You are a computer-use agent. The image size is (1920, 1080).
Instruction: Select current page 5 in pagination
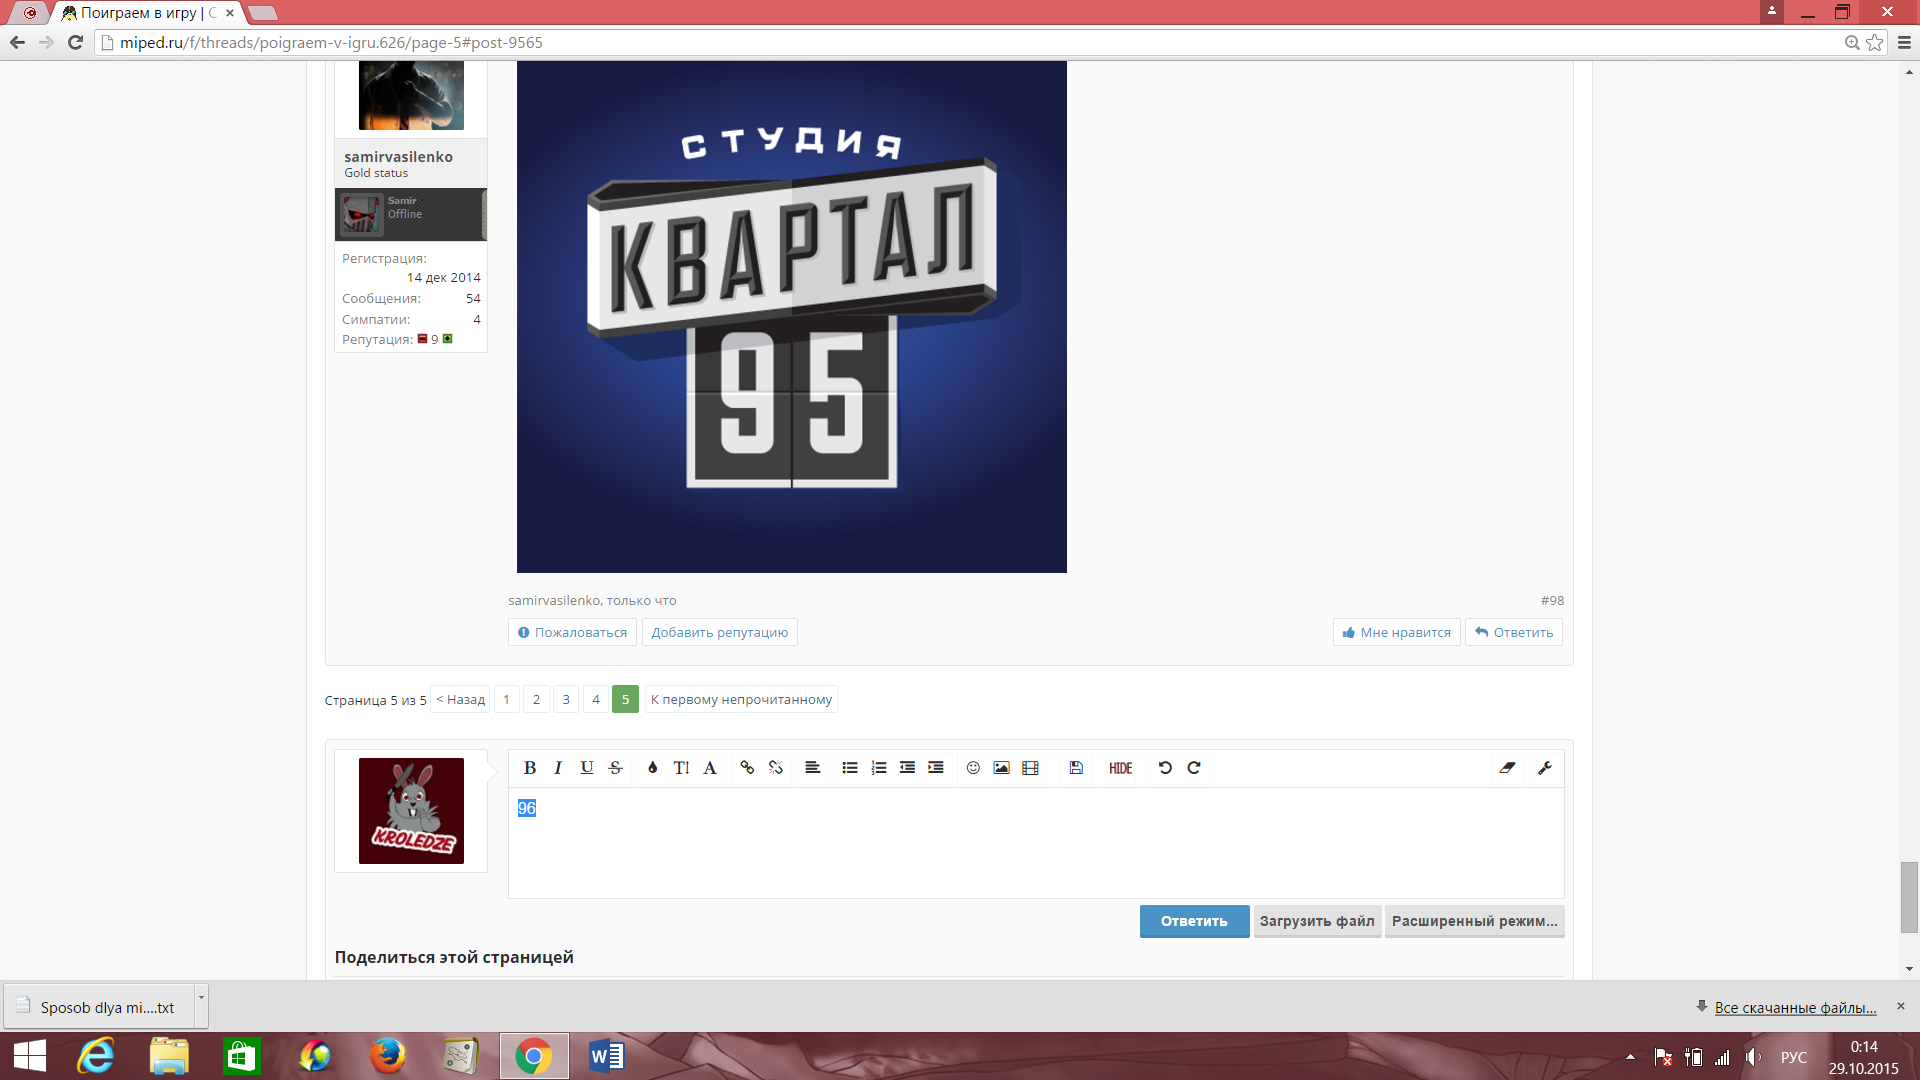pos(625,699)
